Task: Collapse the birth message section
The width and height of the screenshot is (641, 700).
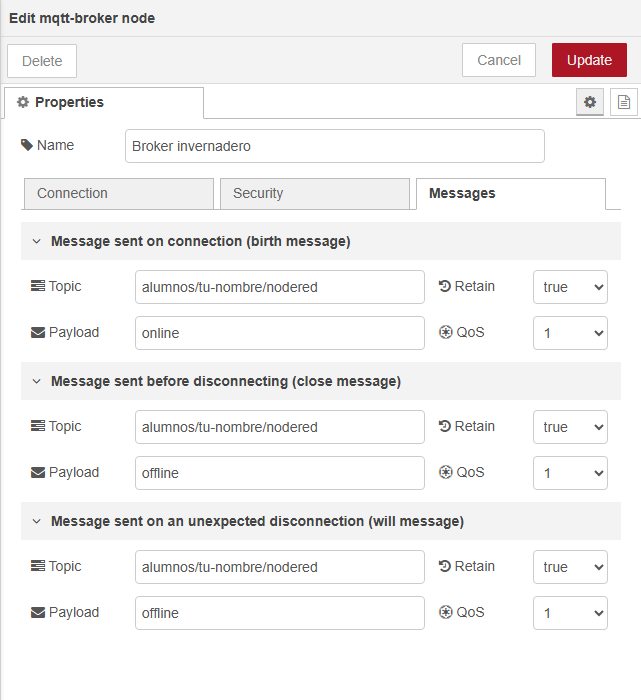Action: [x=37, y=242]
